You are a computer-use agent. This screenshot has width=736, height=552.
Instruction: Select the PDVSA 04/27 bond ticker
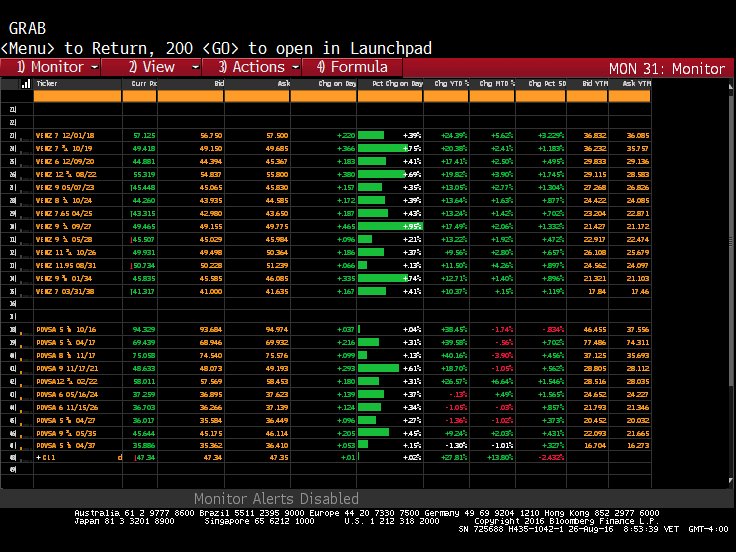[66, 421]
